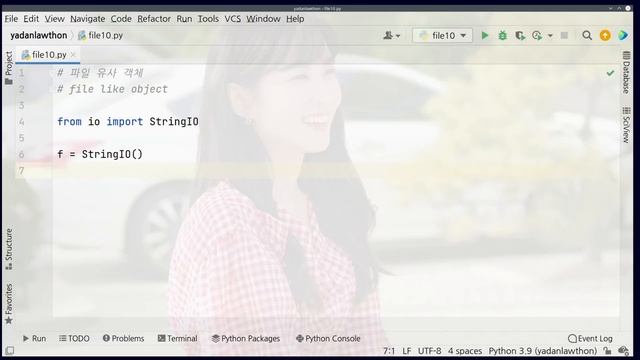This screenshot has height=360, width=640.
Task: Open the Run tool window at bottom
Action: point(34,338)
